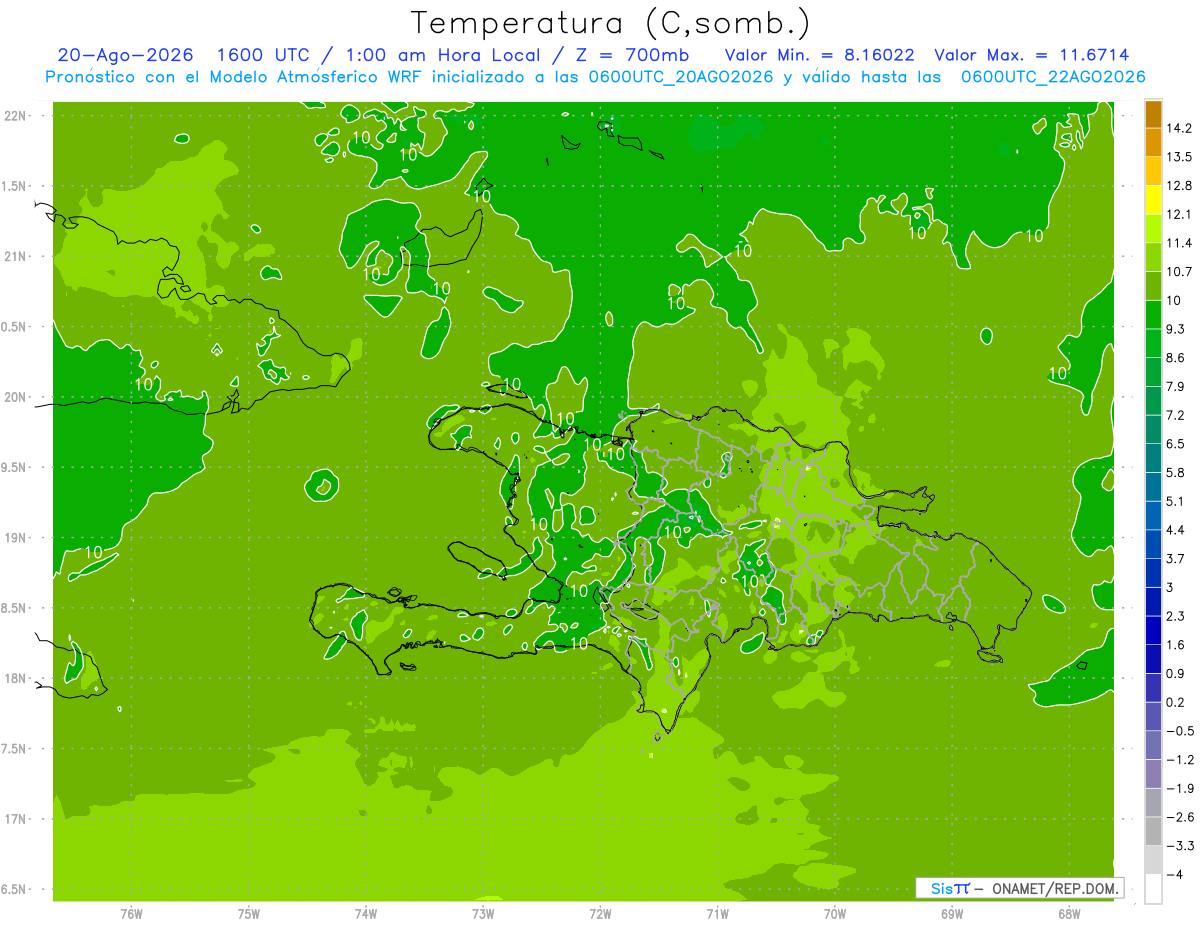Click the "8.6" legend value
This screenshot has width=1200, height=927.
pos(1176,358)
